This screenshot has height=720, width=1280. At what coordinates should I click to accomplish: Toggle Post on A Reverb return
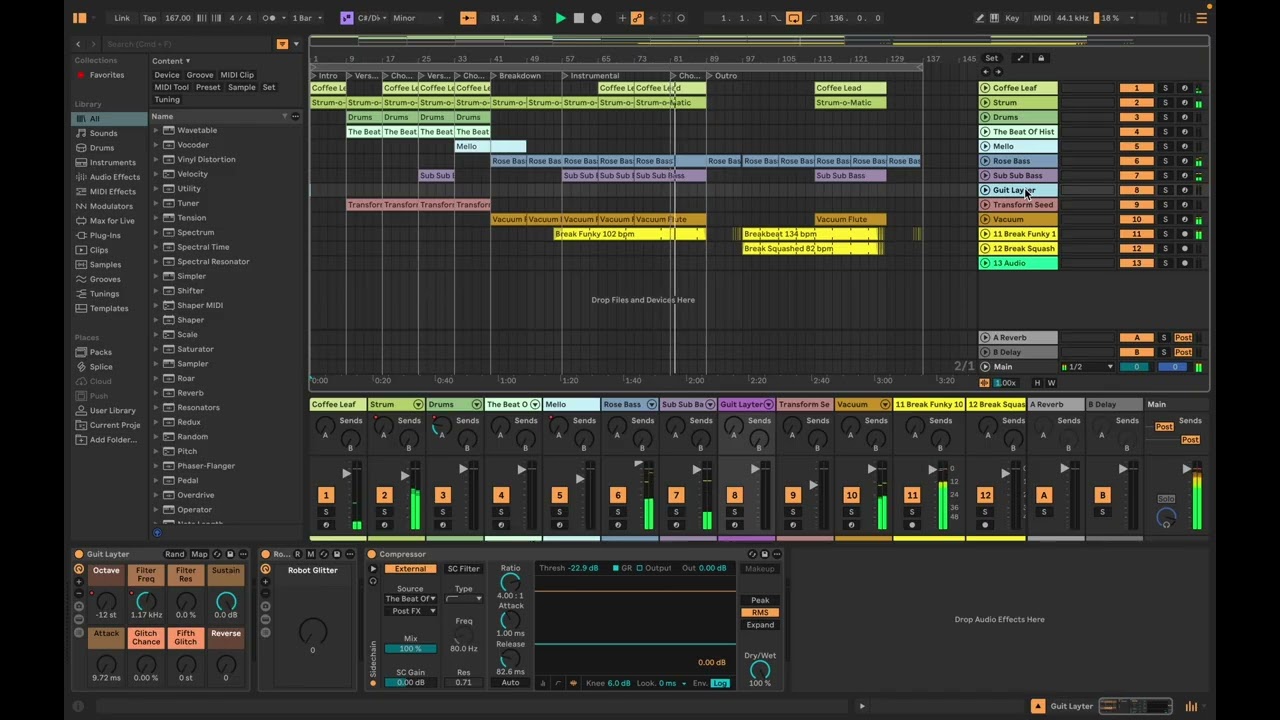[x=1183, y=338]
